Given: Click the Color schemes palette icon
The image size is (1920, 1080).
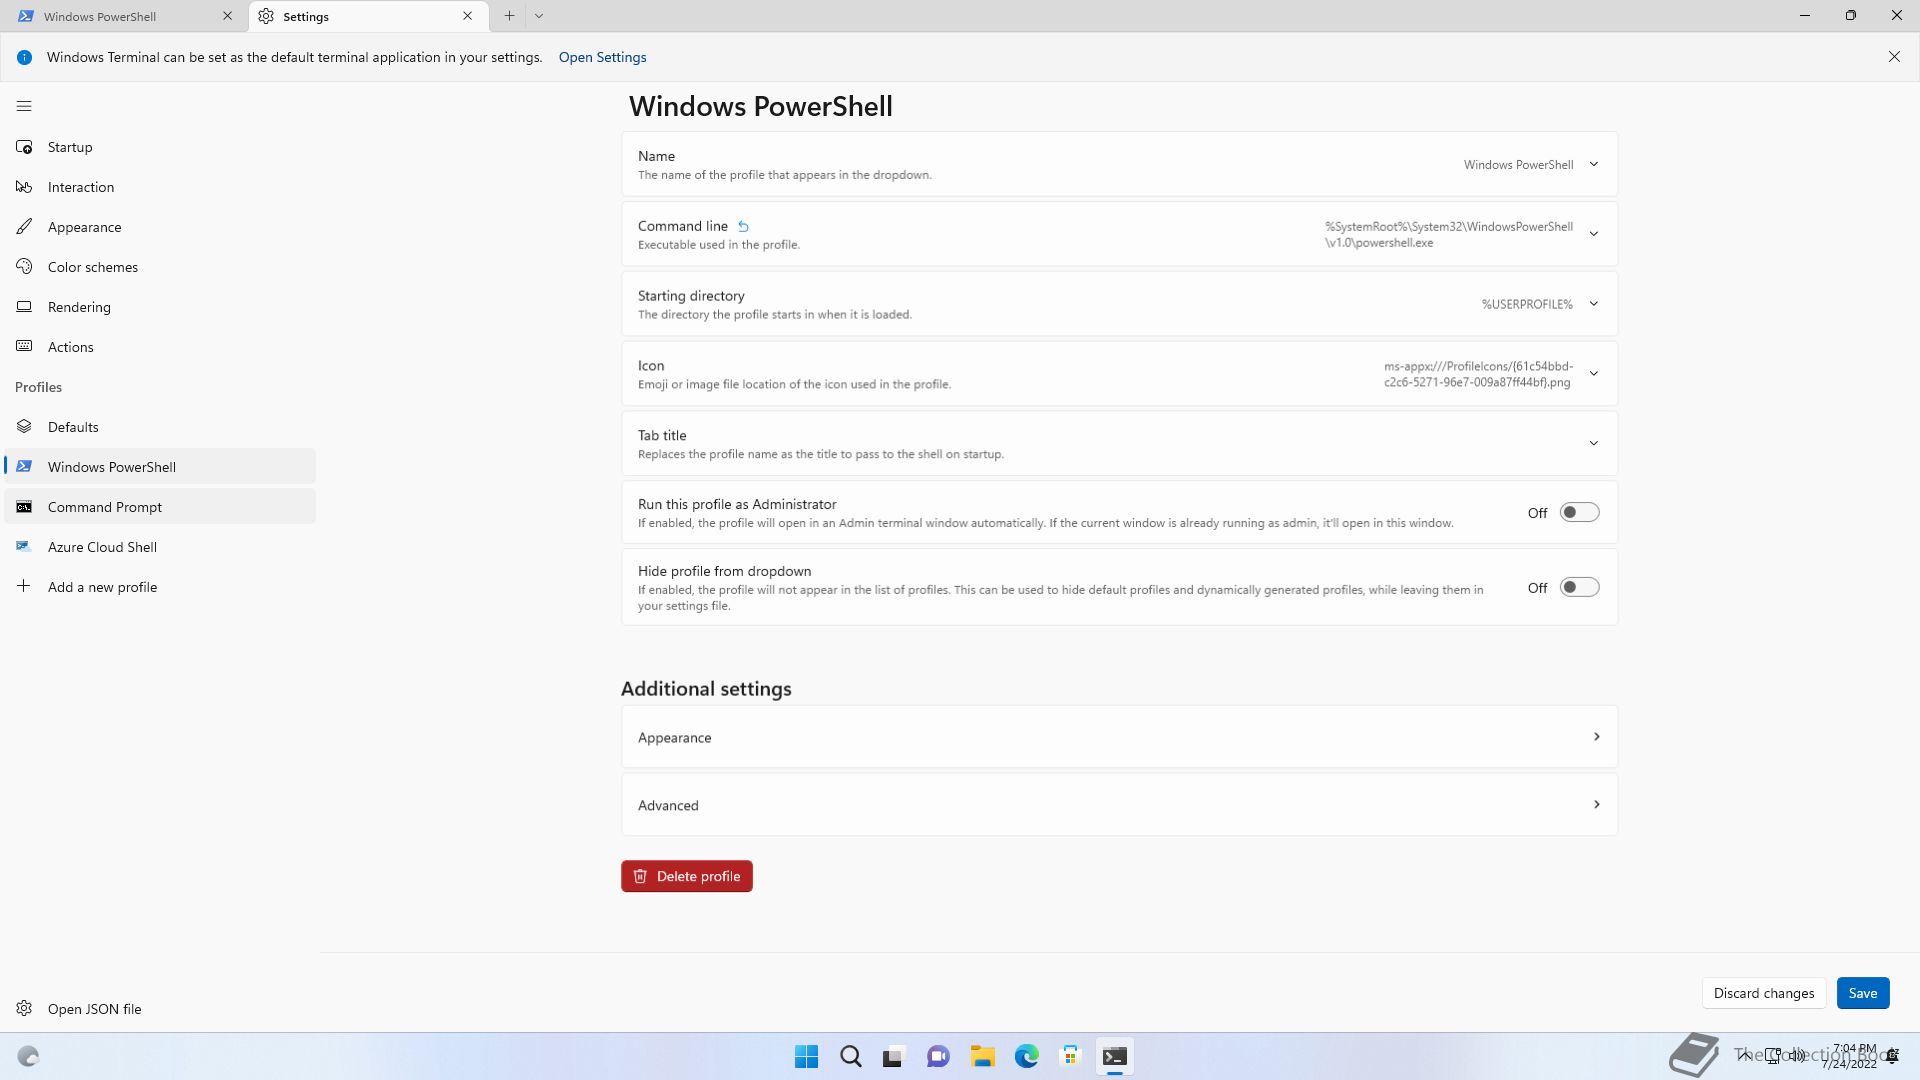Looking at the screenshot, I should [x=24, y=267].
